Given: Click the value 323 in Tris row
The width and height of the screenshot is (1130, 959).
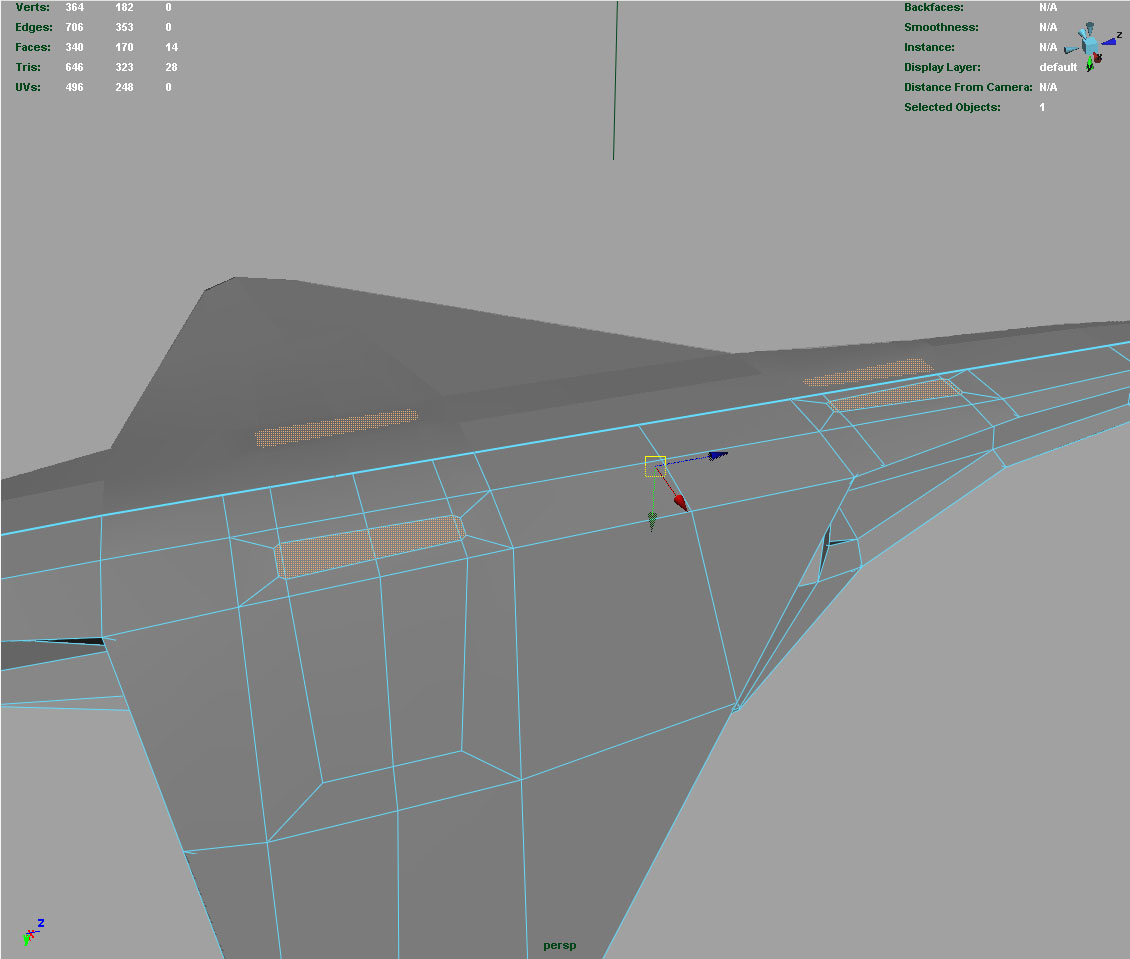Looking at the screenshot, I should click(x=125, y=68).
